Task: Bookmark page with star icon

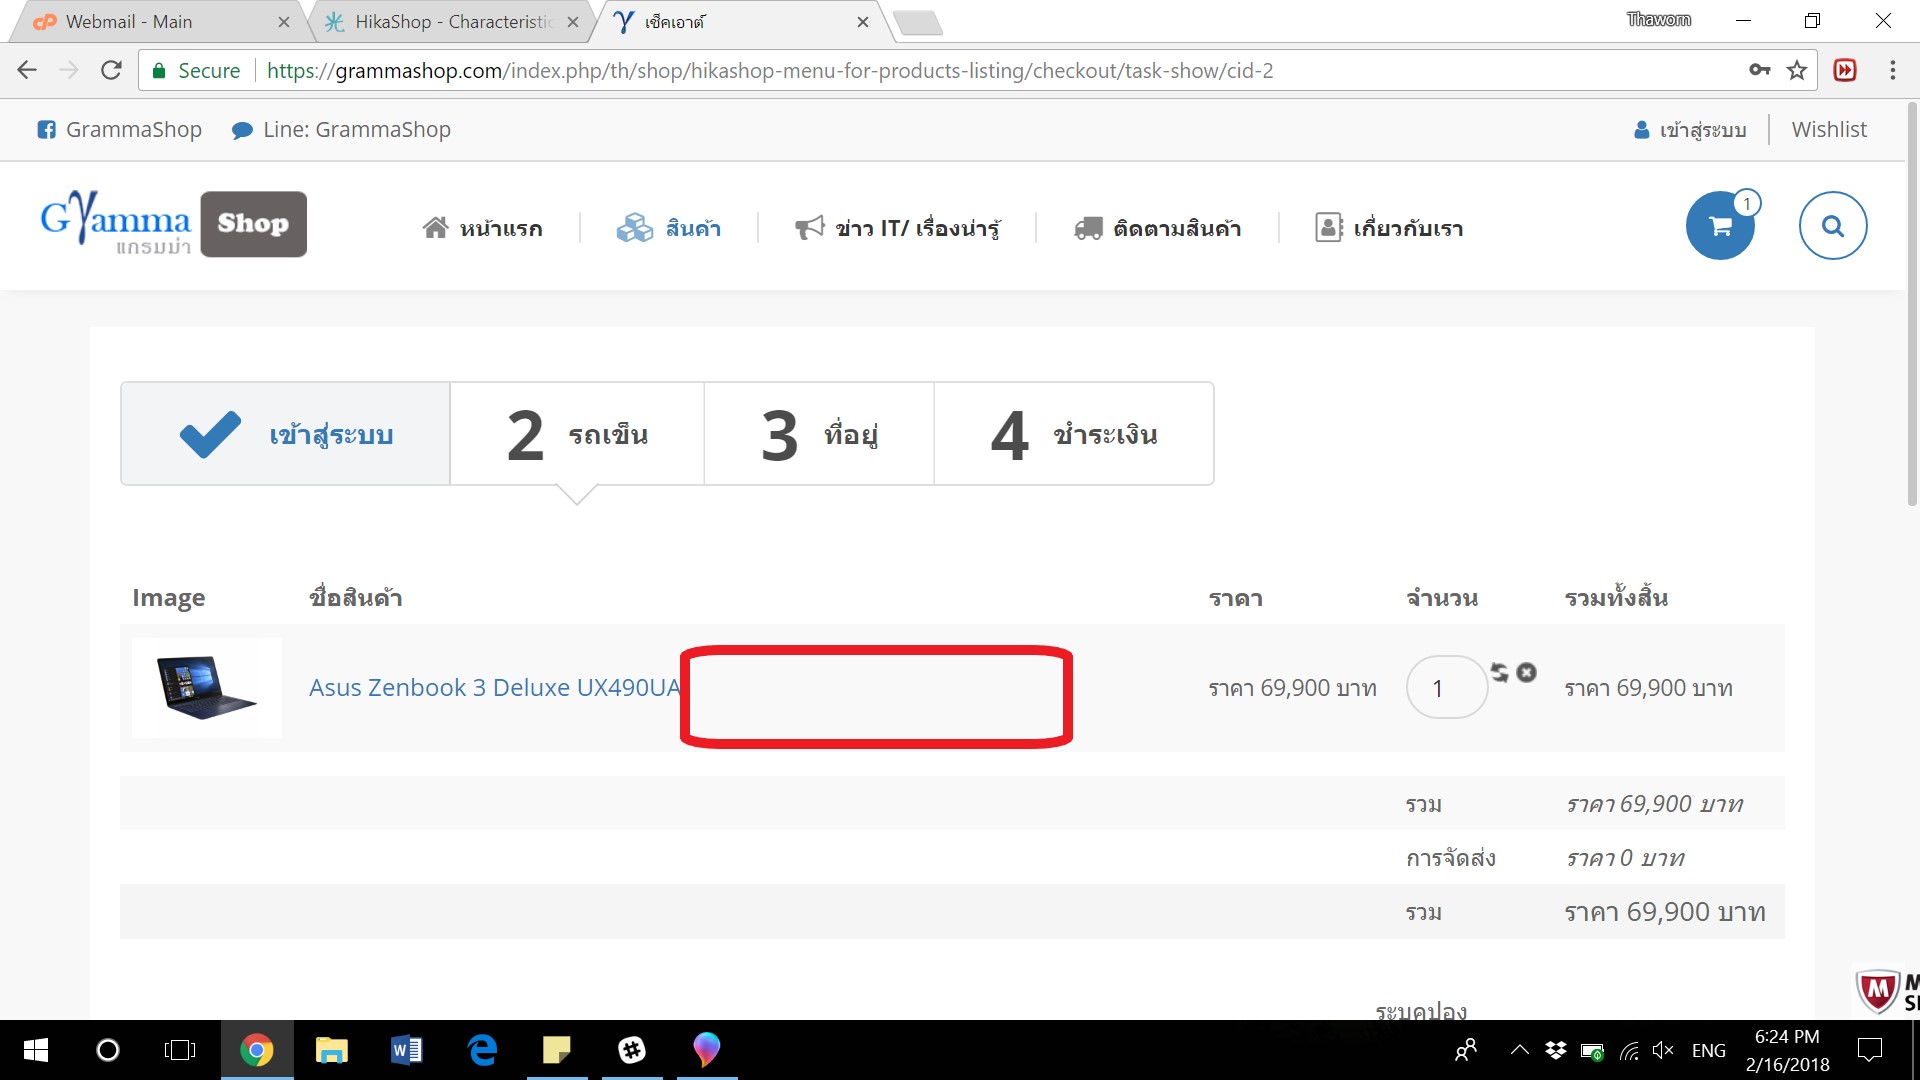Action: (x=1797, y=70)
